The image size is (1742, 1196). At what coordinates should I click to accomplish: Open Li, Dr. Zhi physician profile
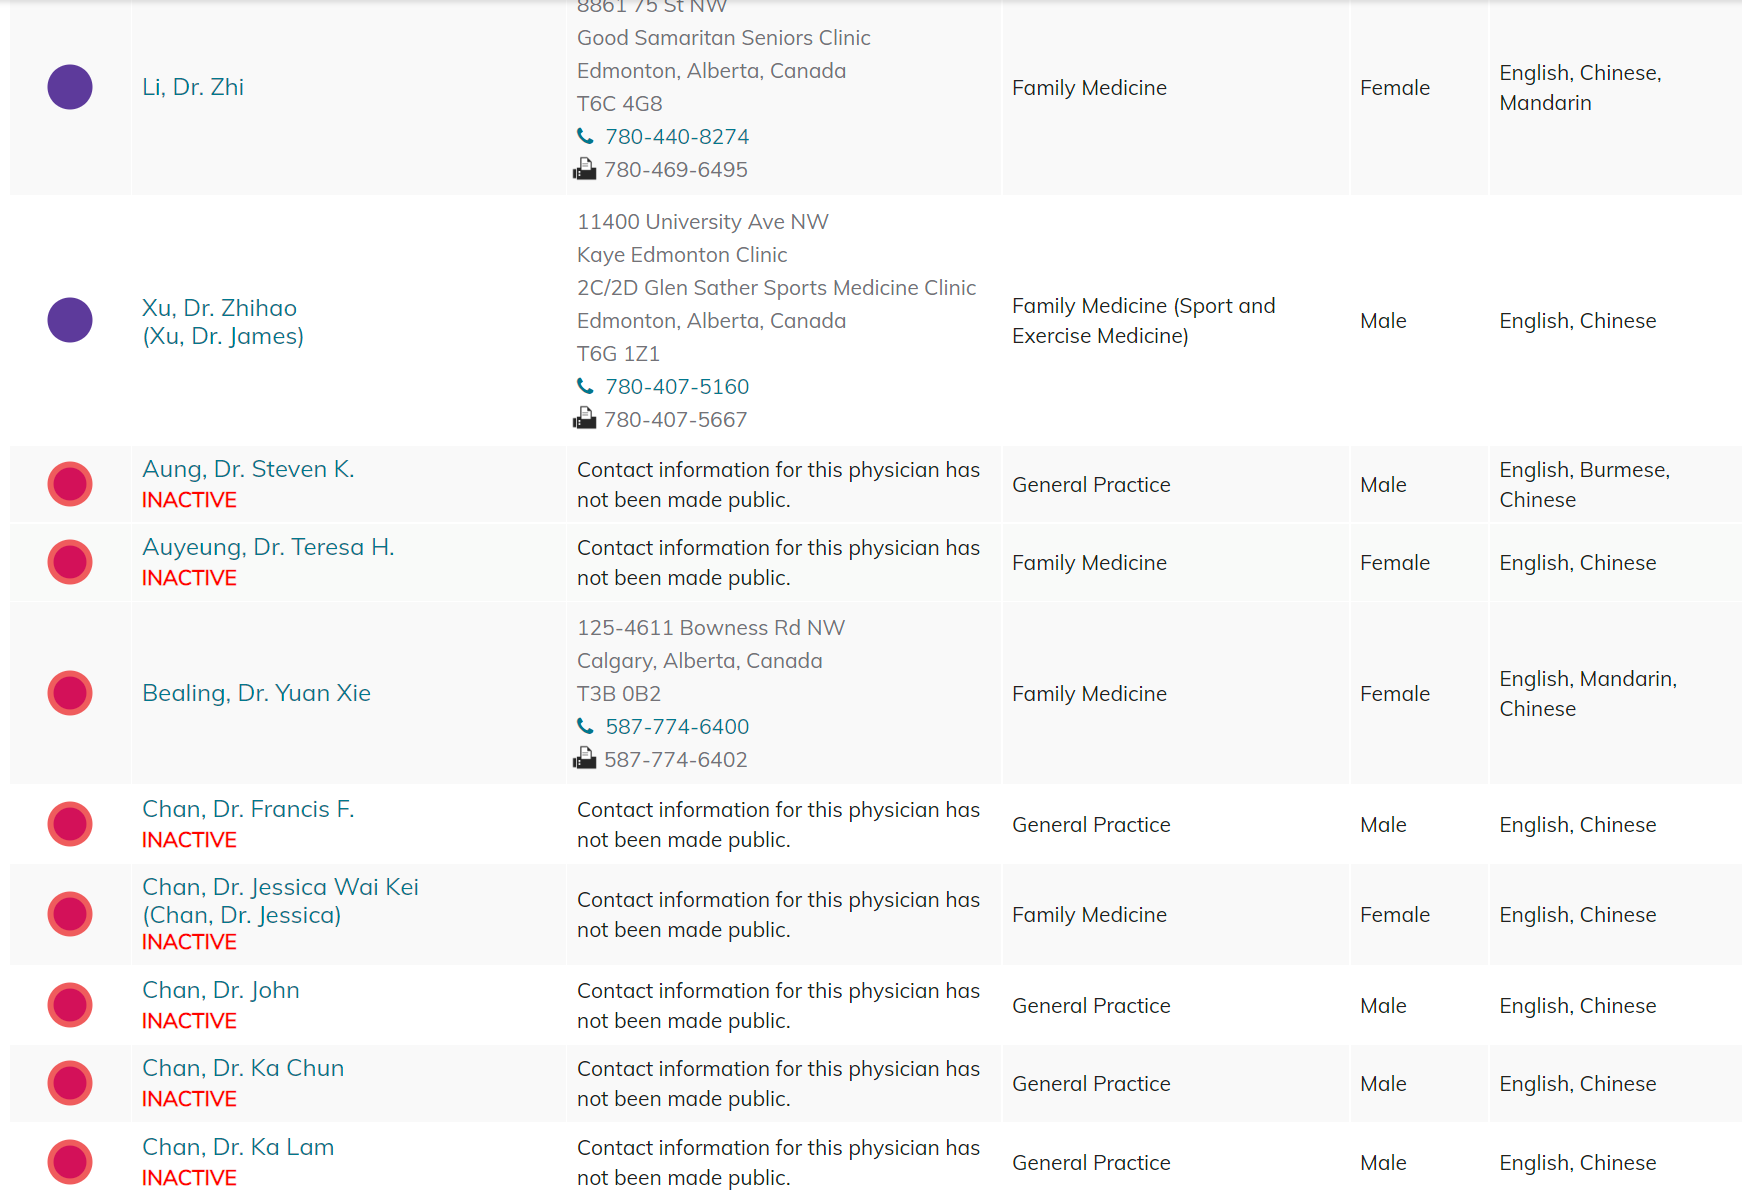point(193,87)
